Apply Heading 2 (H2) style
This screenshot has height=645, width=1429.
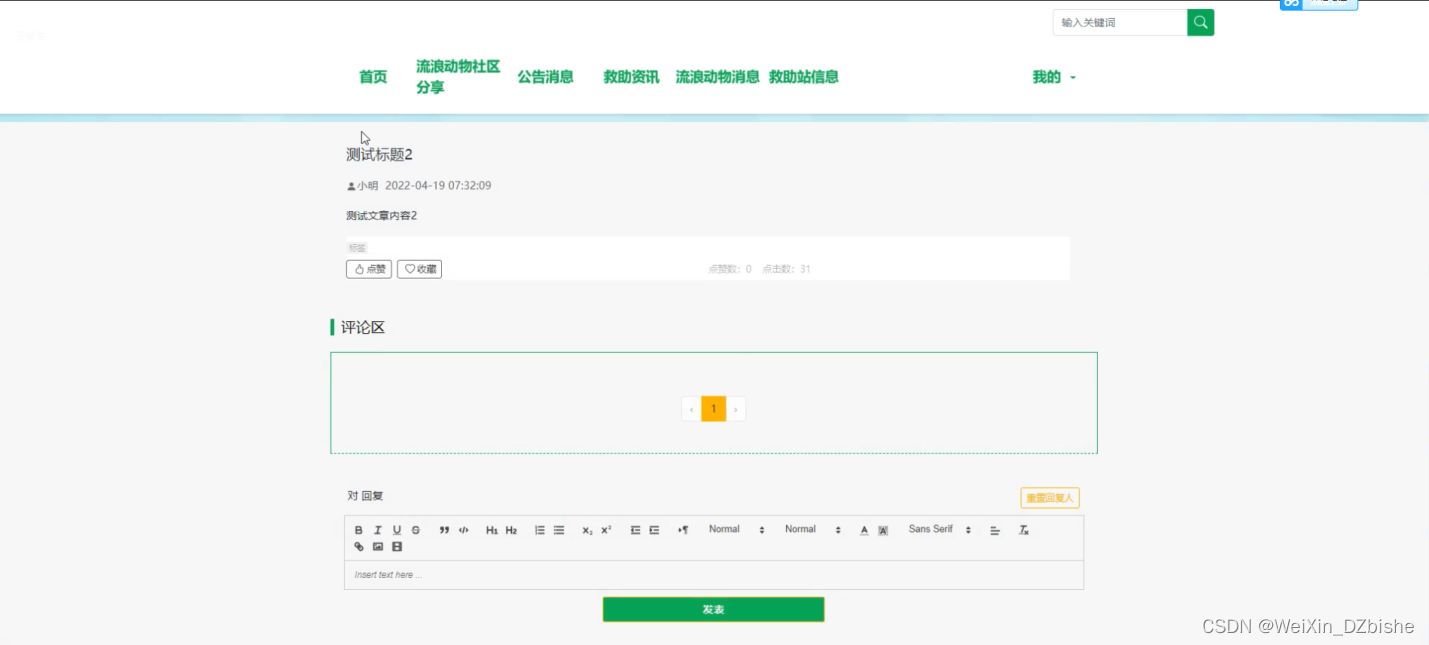click(x=511, y=530)
